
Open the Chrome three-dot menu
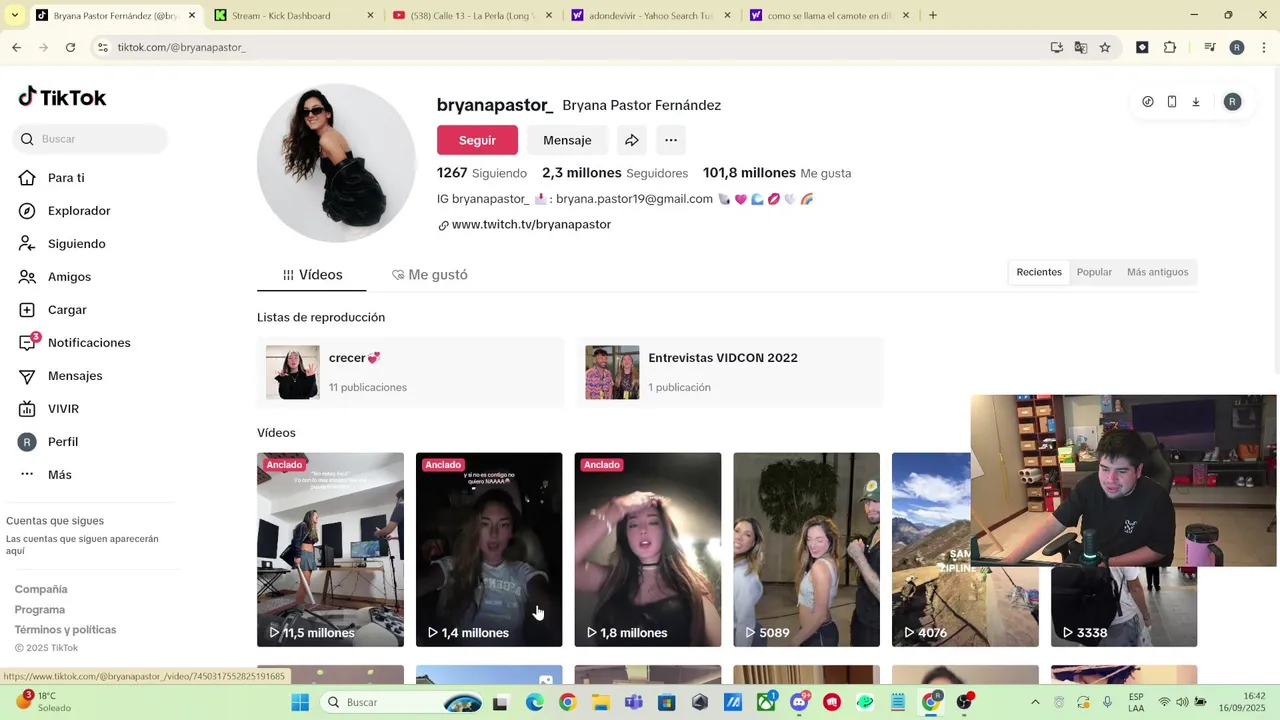(1264, 47)
